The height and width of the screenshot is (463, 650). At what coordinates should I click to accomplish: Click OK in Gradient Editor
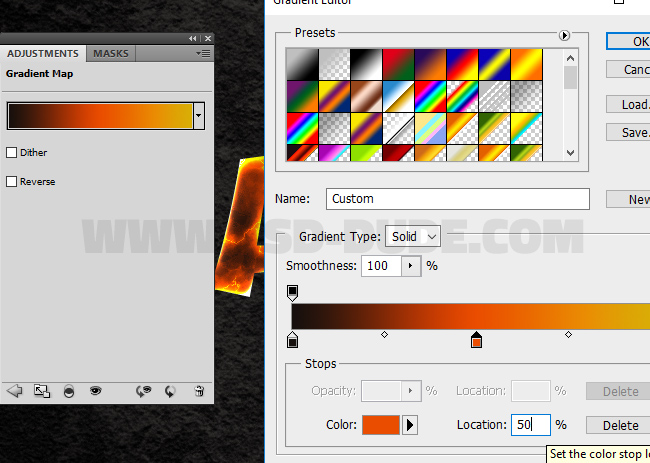tap(629, 41)
